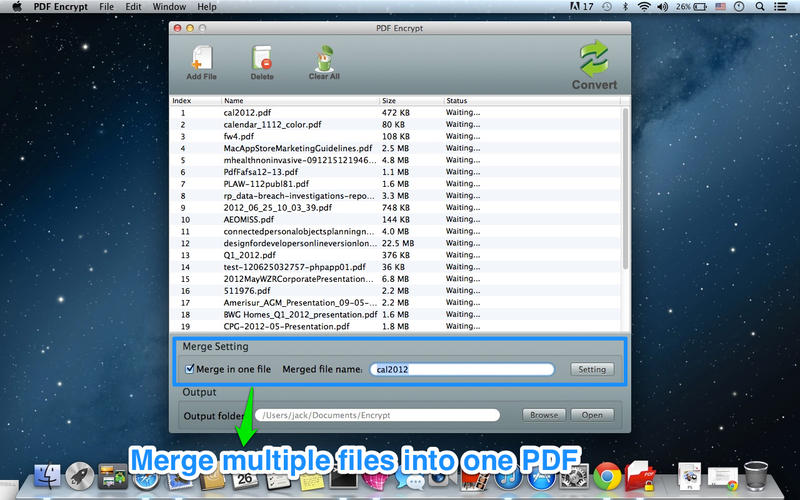Image resolution: width=800 pixels, height=500 pixels.
Task: Open the Wi-Fi status icon in menu bar
Action: 644,7
